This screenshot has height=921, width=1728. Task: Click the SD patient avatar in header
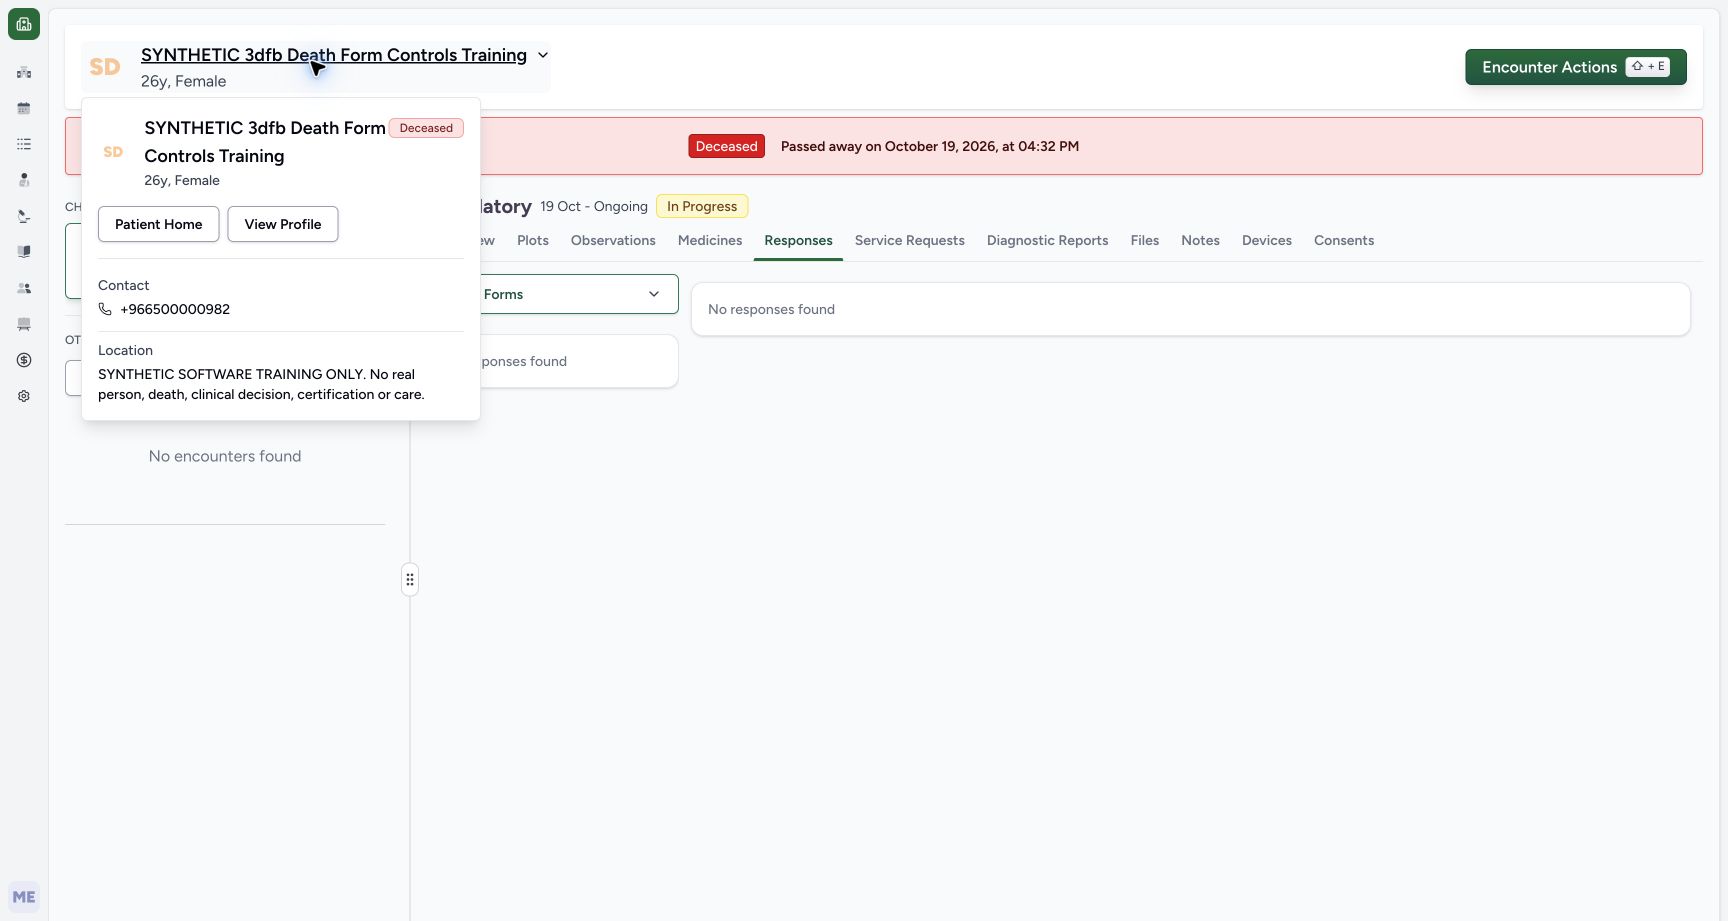pyautogui.click(x=105, y=67)
